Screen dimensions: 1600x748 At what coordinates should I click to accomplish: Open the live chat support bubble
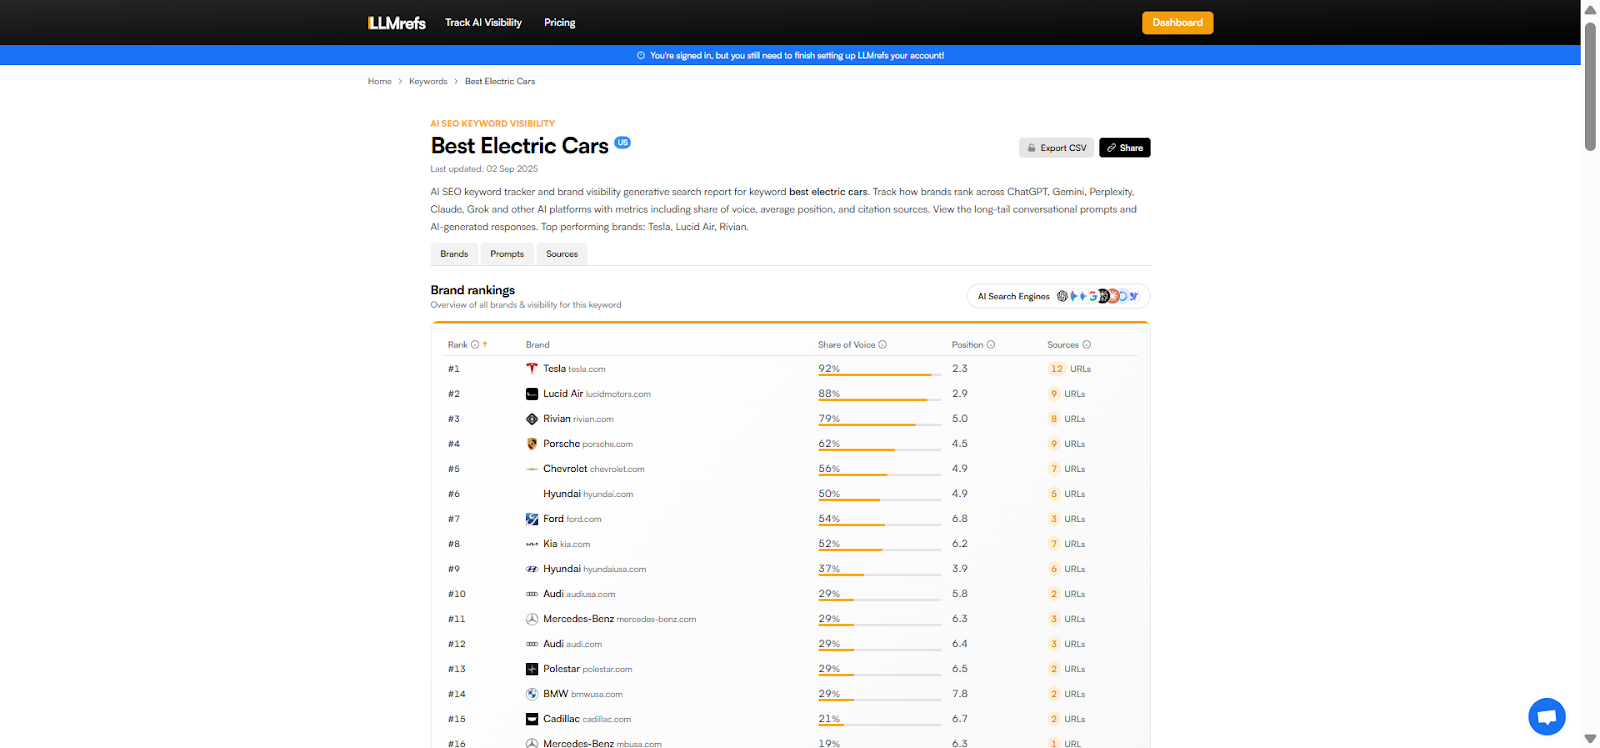[1546, 716]
